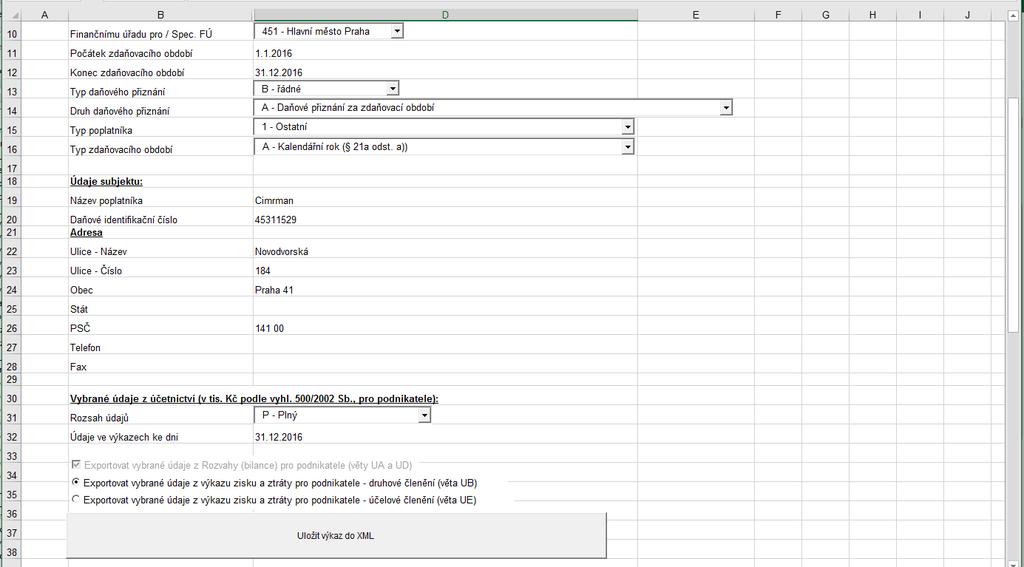
Task: Click the 'Údaje subjektu:' heading
Action: [x=106, y=182]
